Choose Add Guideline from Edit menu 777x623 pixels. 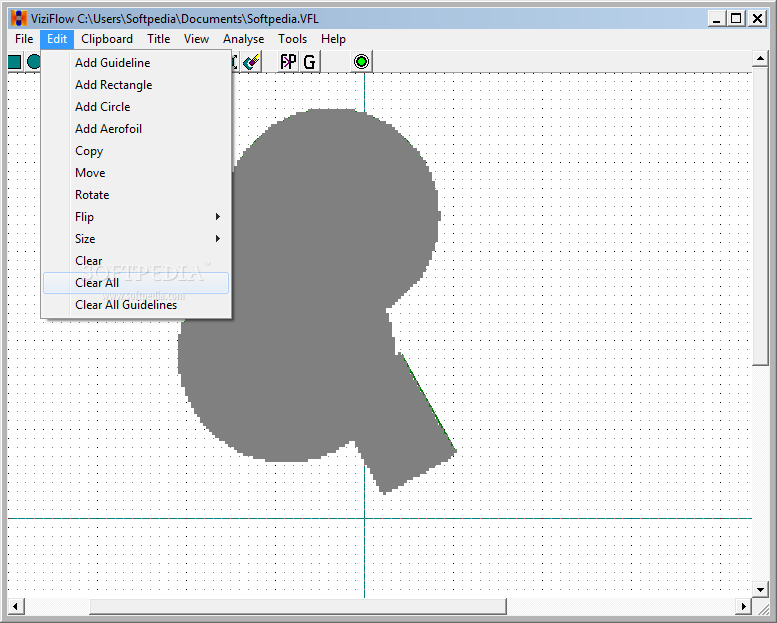(x=136, y=63)
